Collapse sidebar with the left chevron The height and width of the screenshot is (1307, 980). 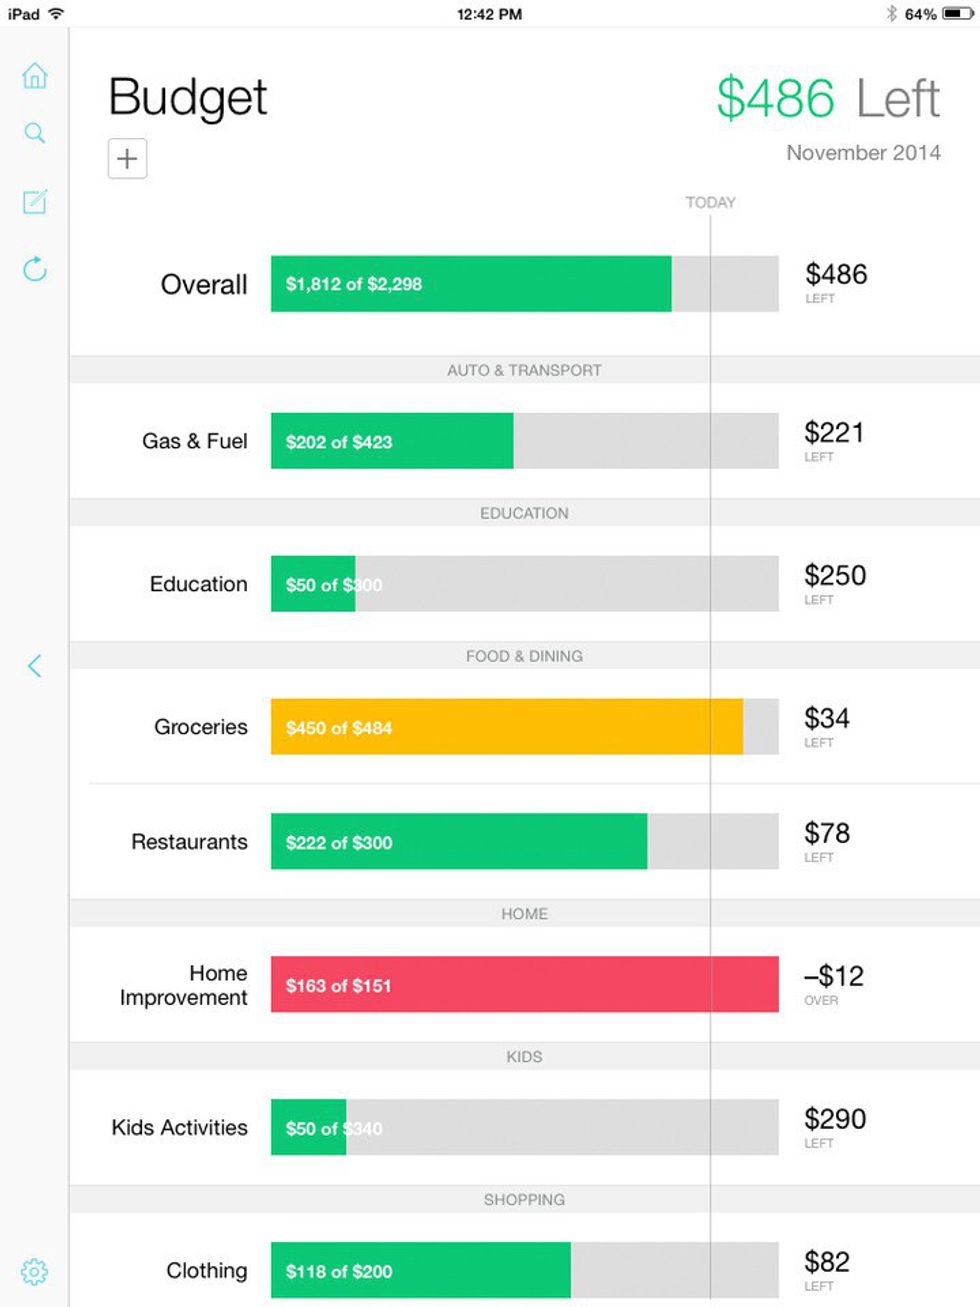tap(35, 666)
